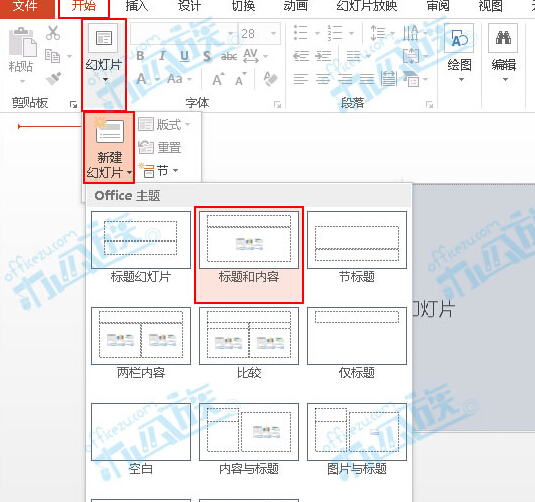Click the Clear Formatting eraser icon
Screen dimensions: 535x502
coord(270,79)
